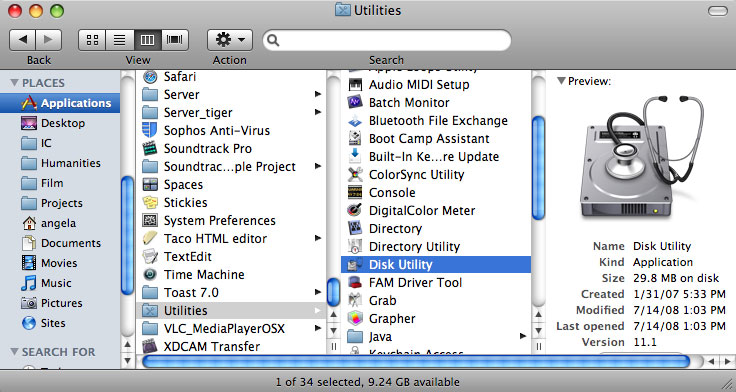Select the Directory Utility icon

pyautogui.click(x=355, y=246)
